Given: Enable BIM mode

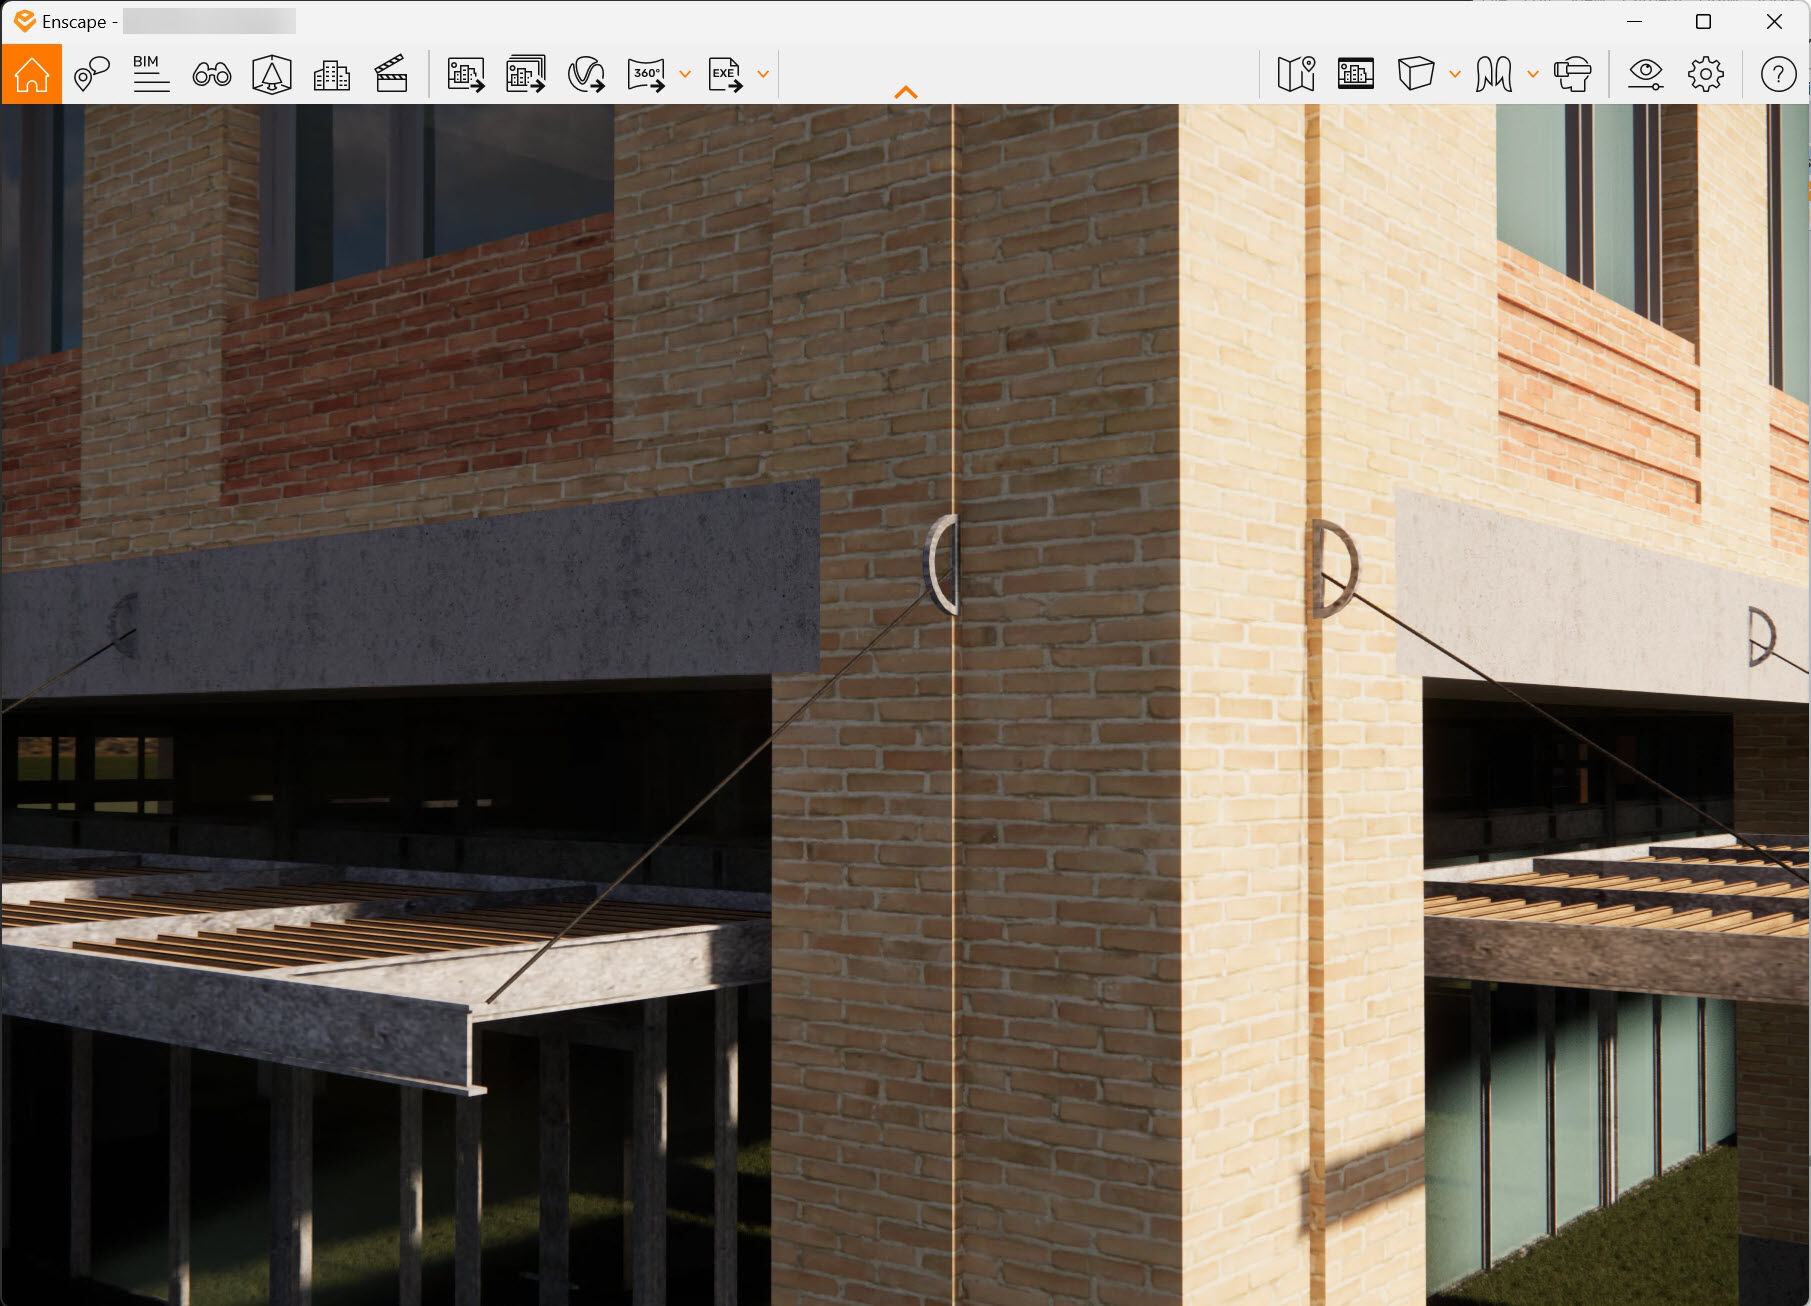Looking at the screenshot, I should pos(151,73).
